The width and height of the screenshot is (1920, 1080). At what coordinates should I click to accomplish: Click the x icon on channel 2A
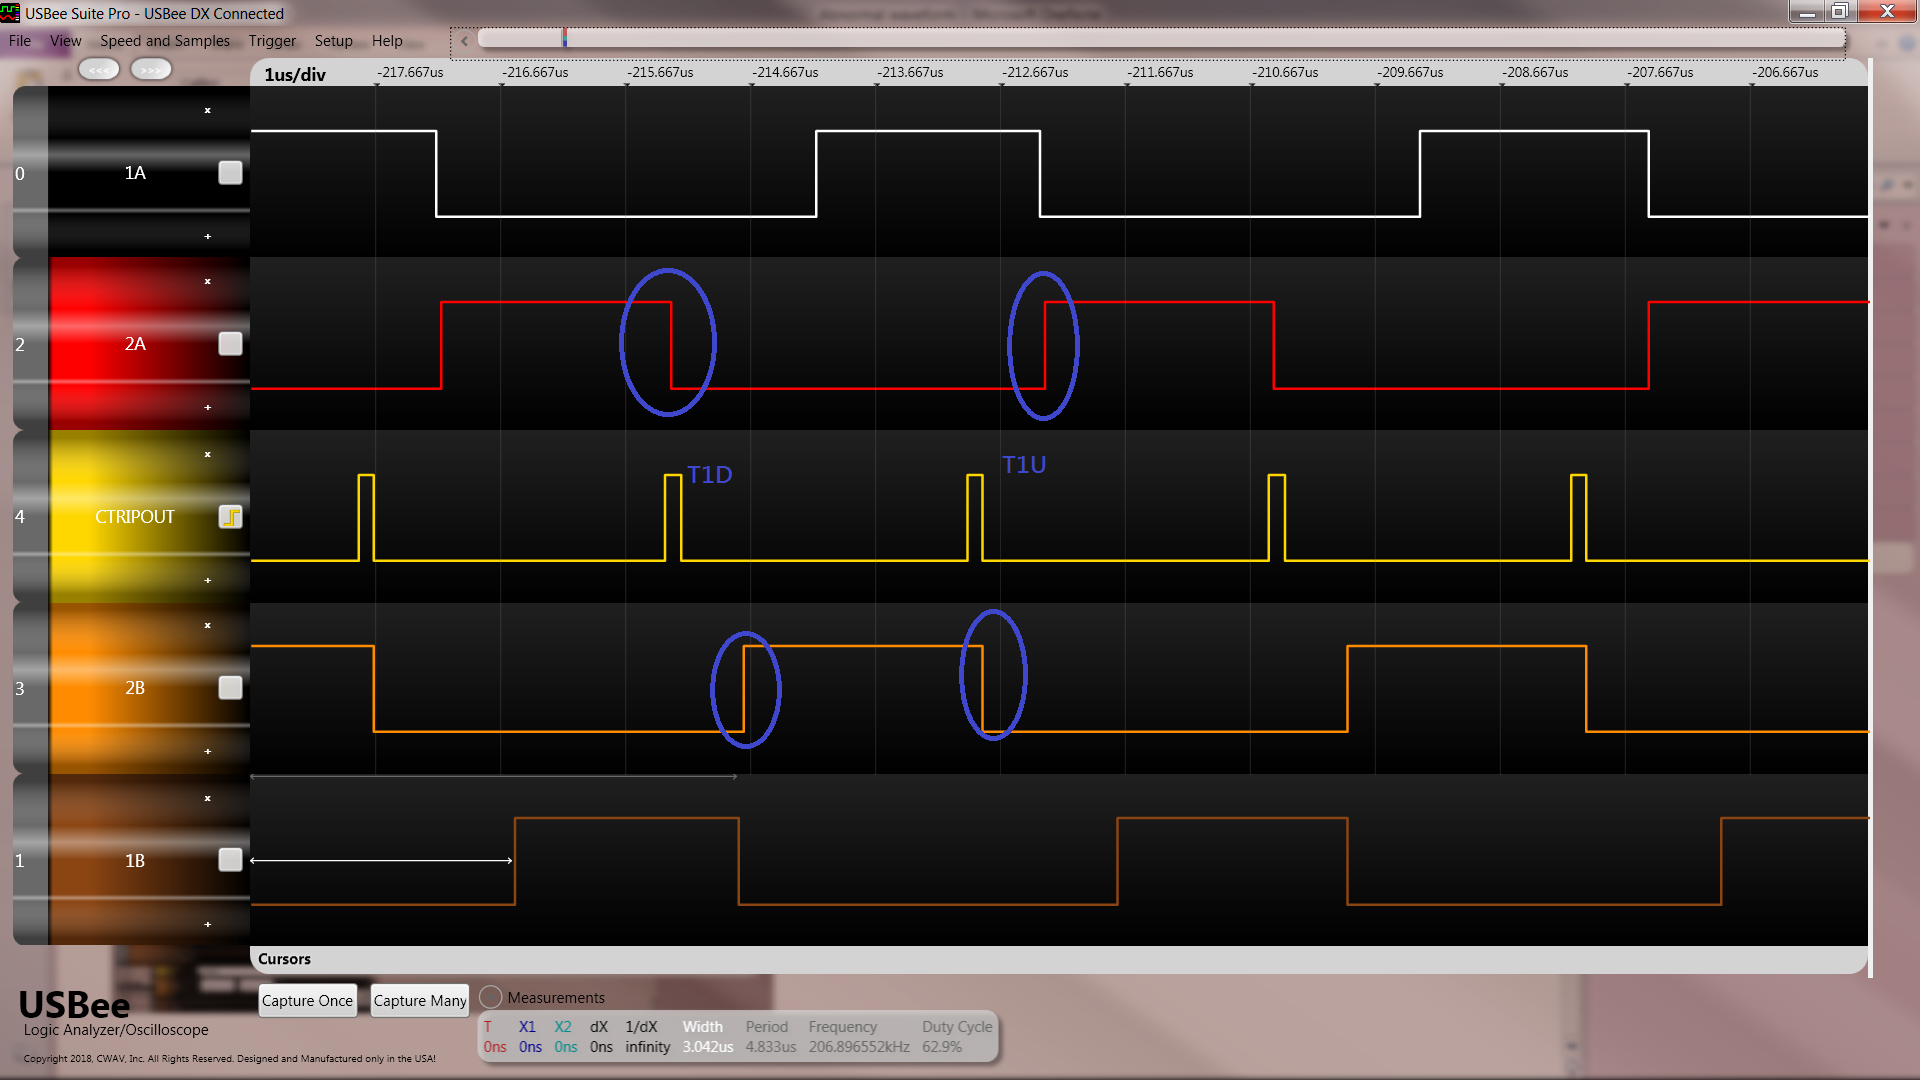coord(208,282)
